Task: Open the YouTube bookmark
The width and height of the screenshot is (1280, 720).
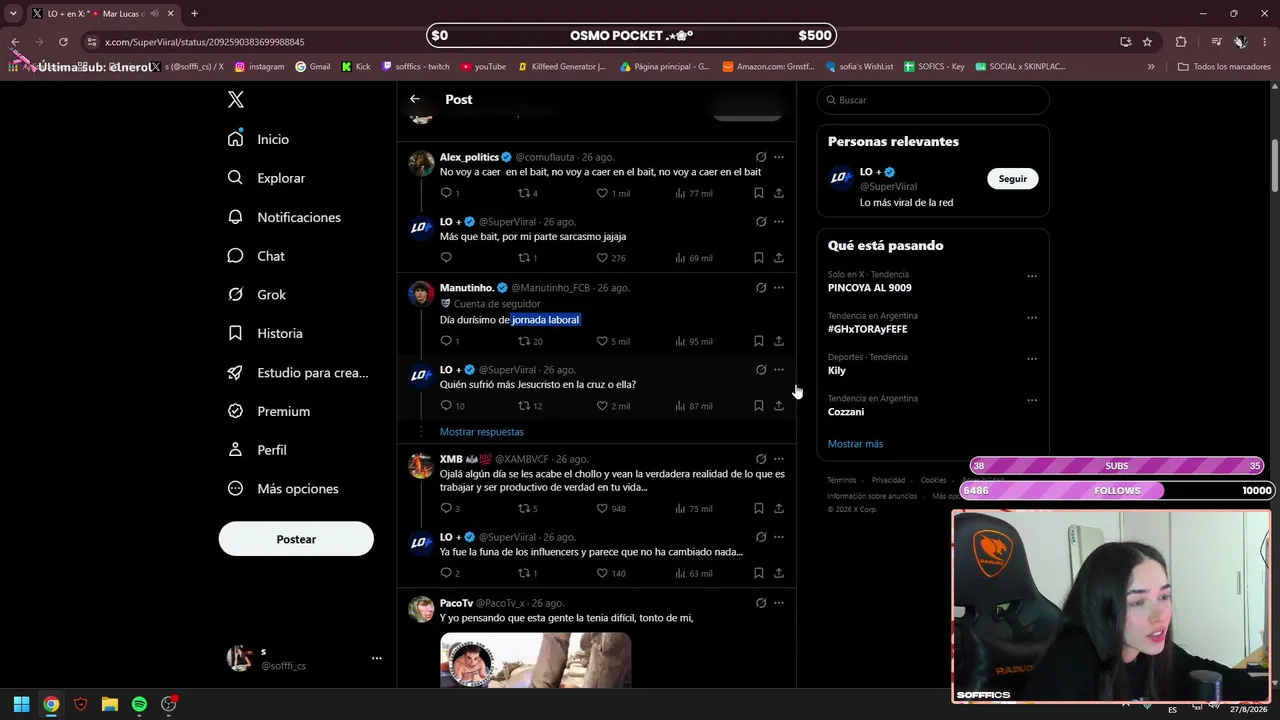Action: click(x=483, y=67)
